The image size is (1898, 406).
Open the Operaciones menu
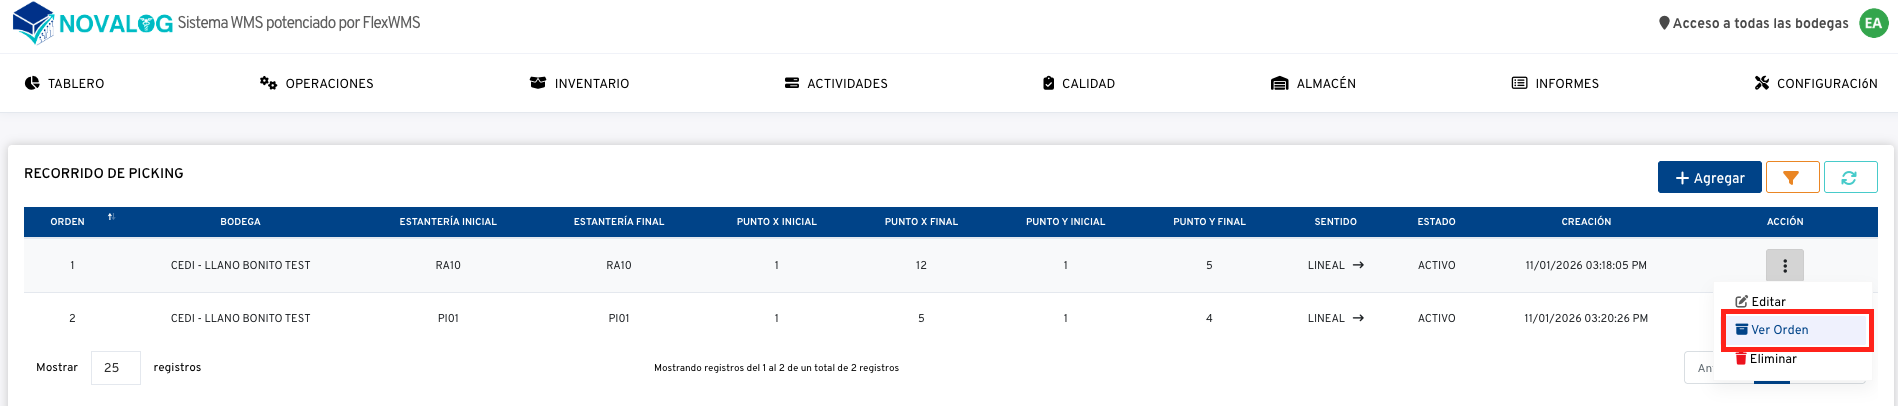coord(317,83)
